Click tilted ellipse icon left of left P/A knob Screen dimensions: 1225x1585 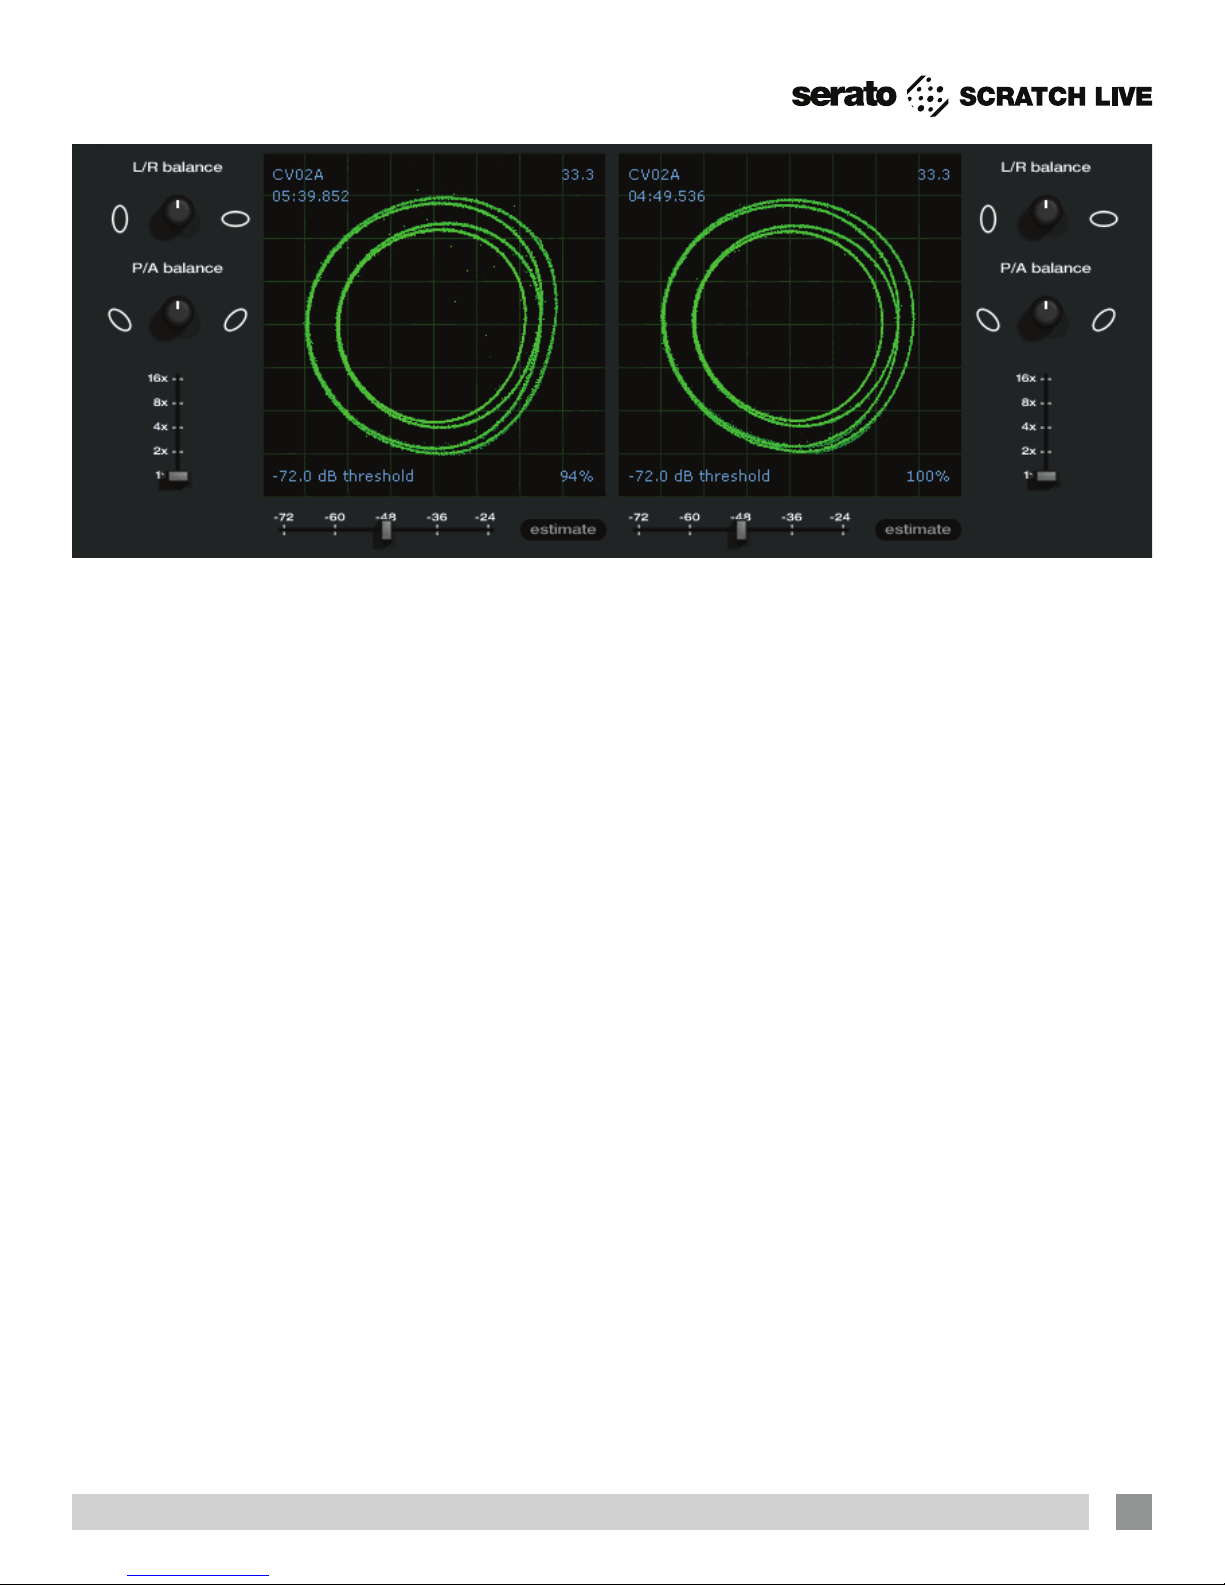(119, 320)
